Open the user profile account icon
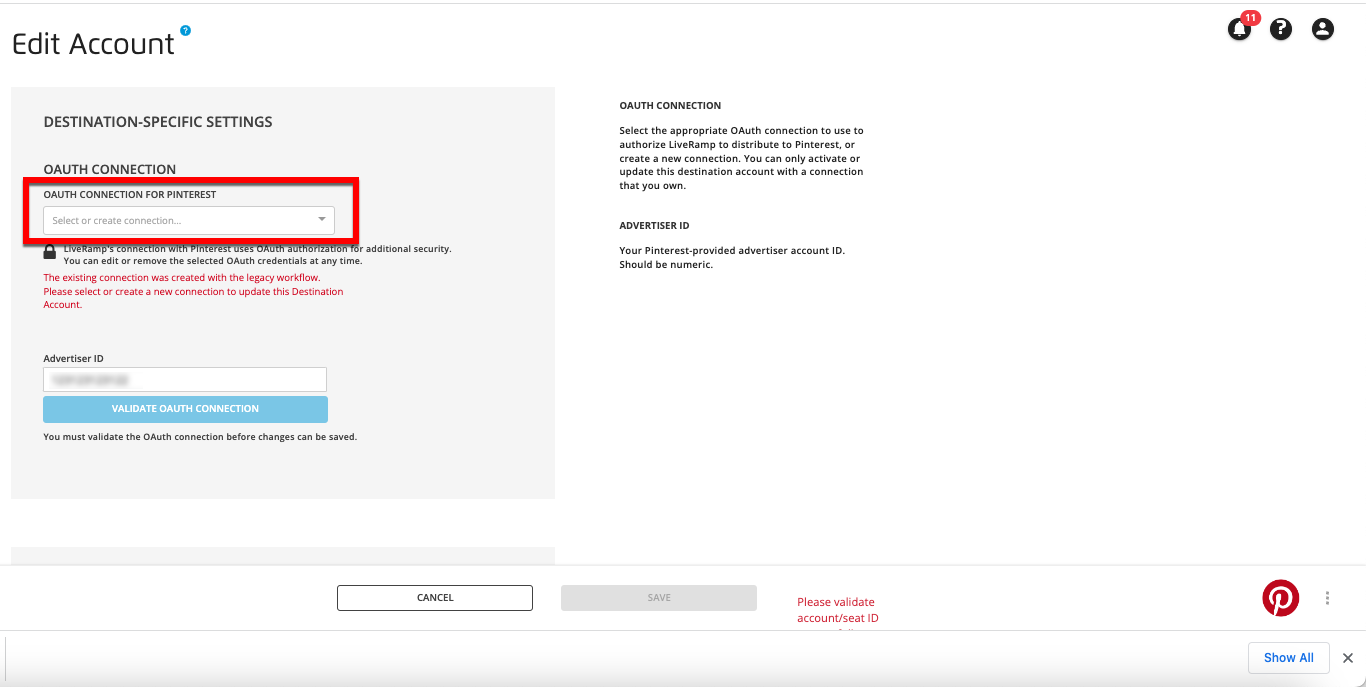1366x687 pixels. coord(1323,29)
